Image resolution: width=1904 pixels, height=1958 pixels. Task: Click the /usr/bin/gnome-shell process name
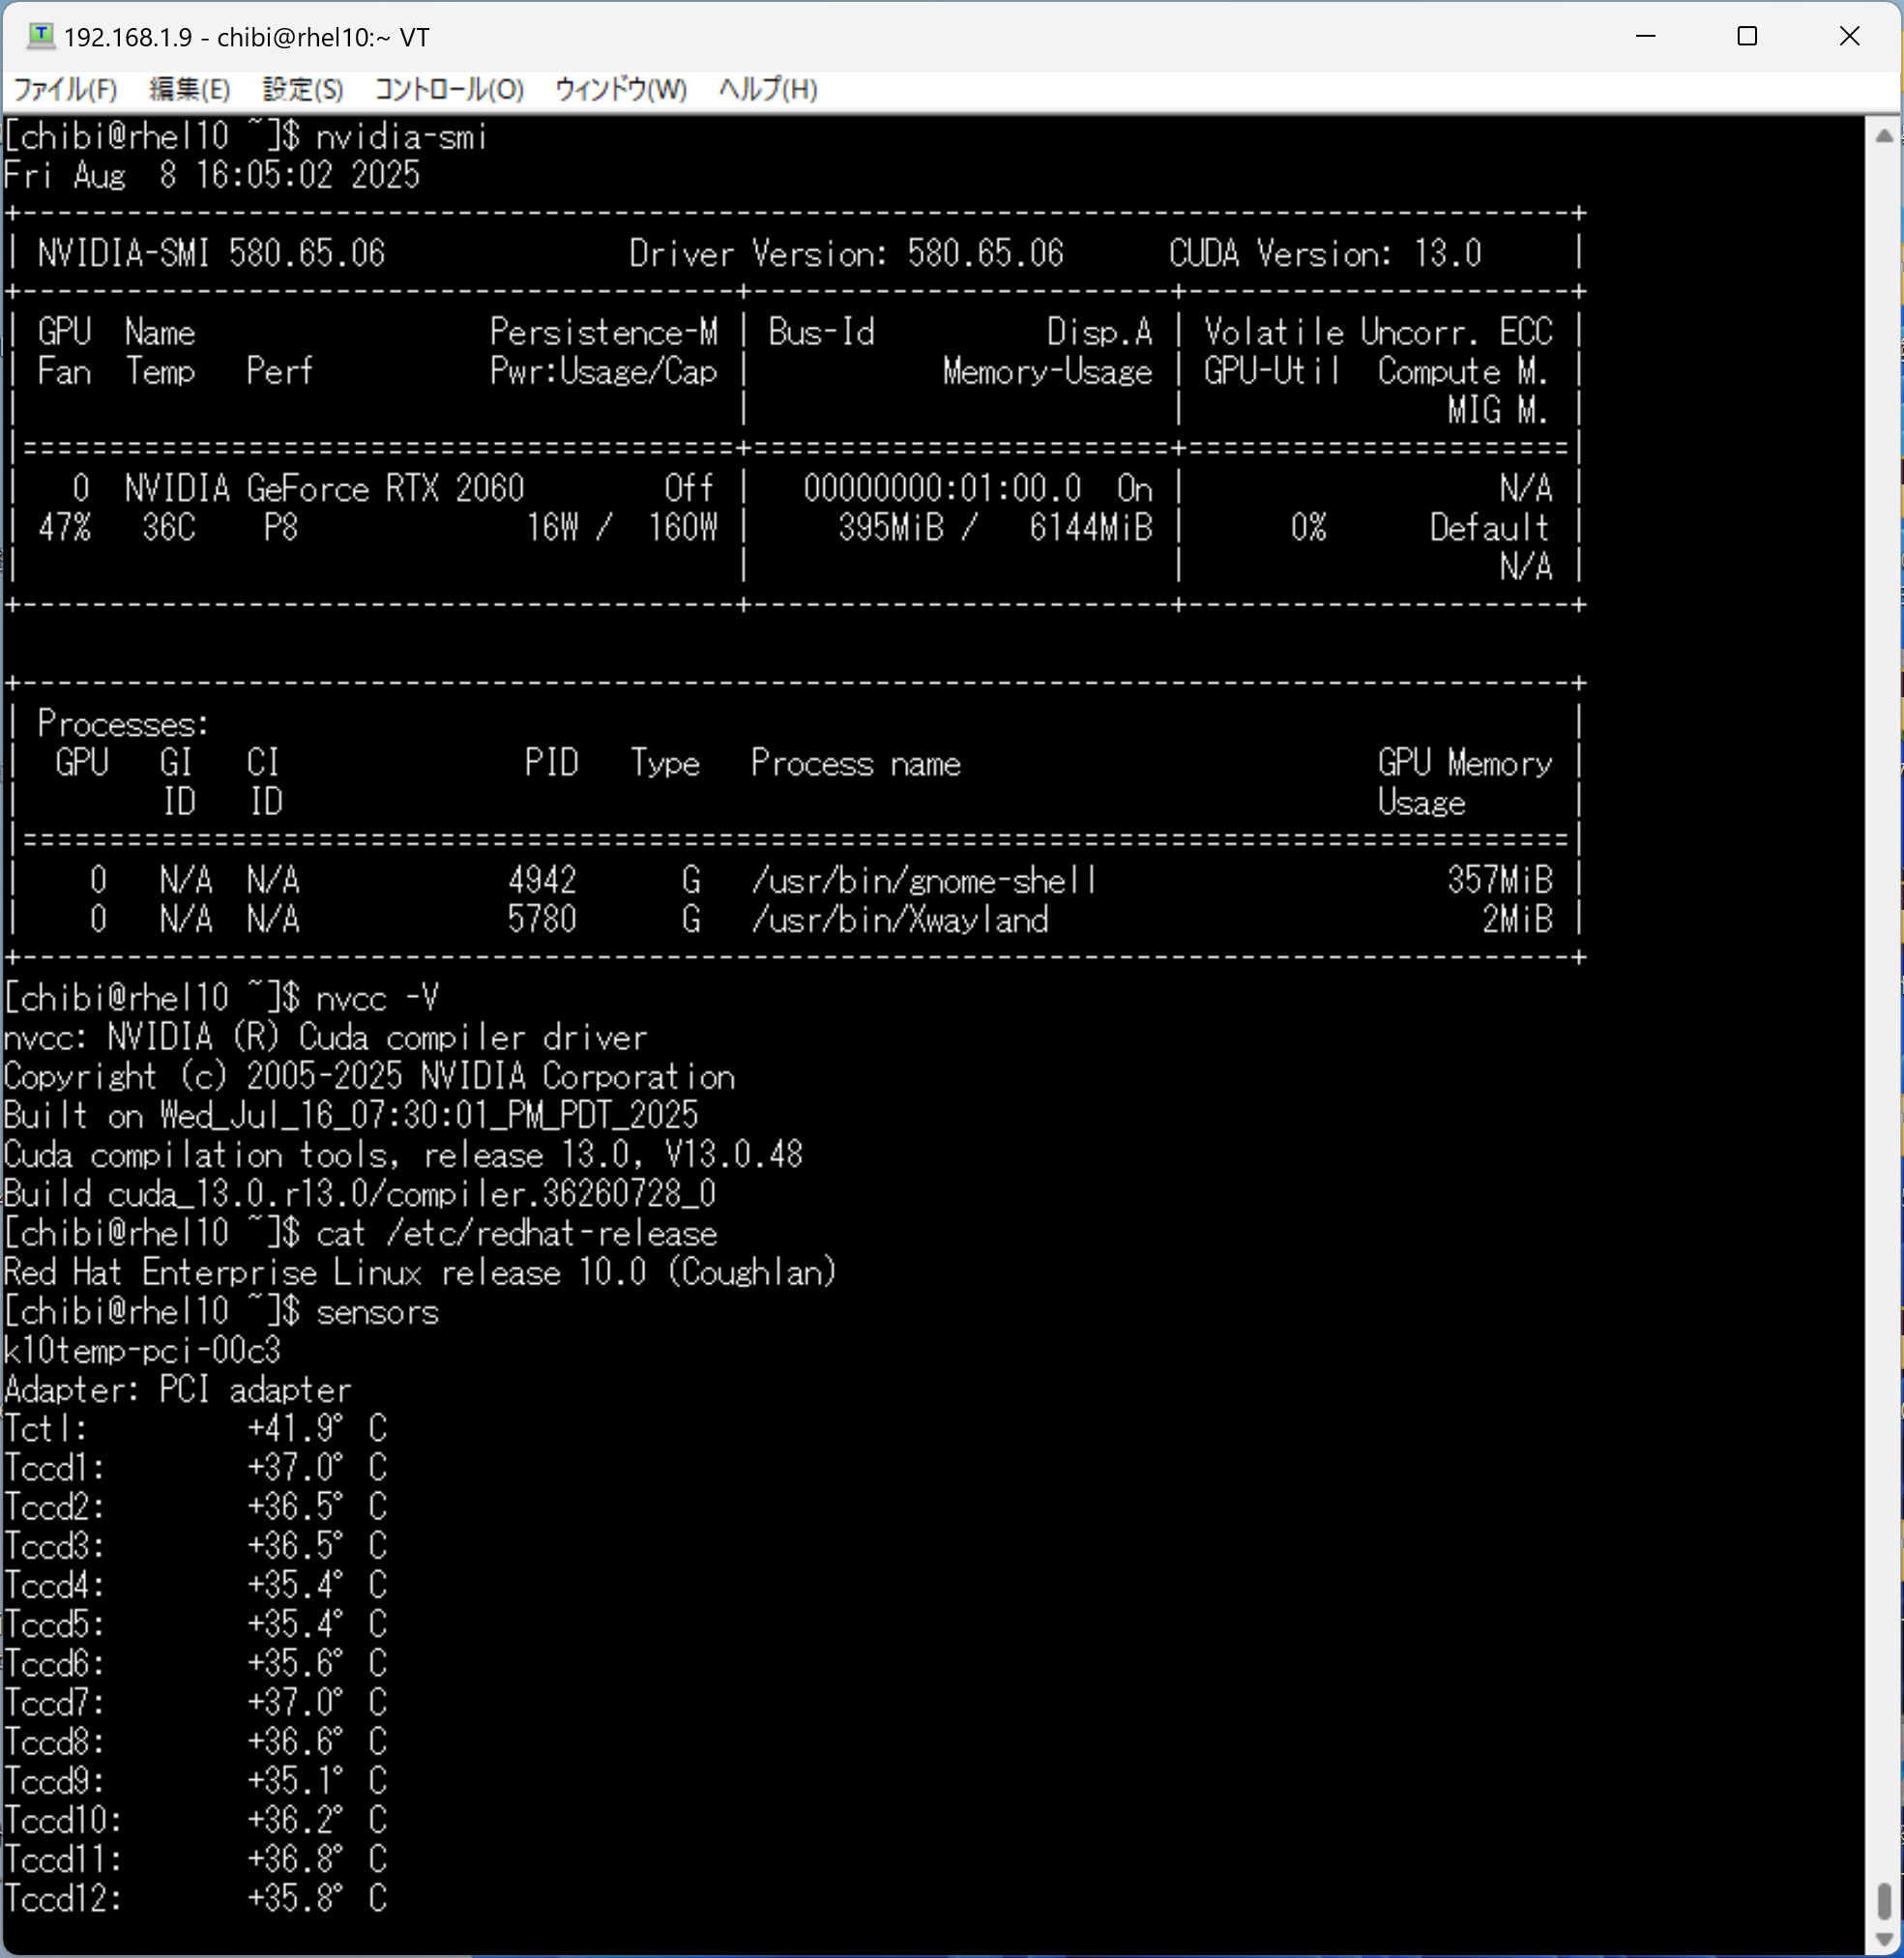point(923,881)
